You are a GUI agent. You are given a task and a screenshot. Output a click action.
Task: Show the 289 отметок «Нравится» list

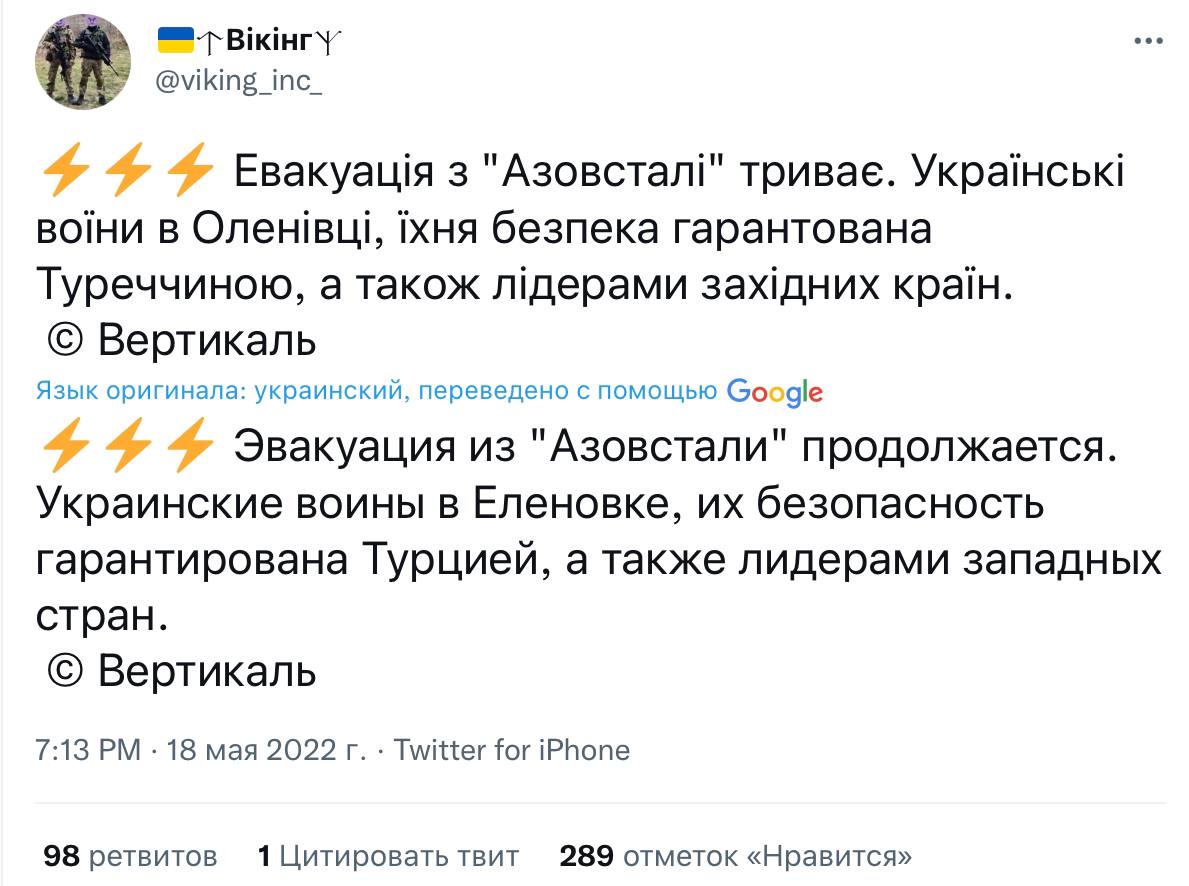pos(736,856)
